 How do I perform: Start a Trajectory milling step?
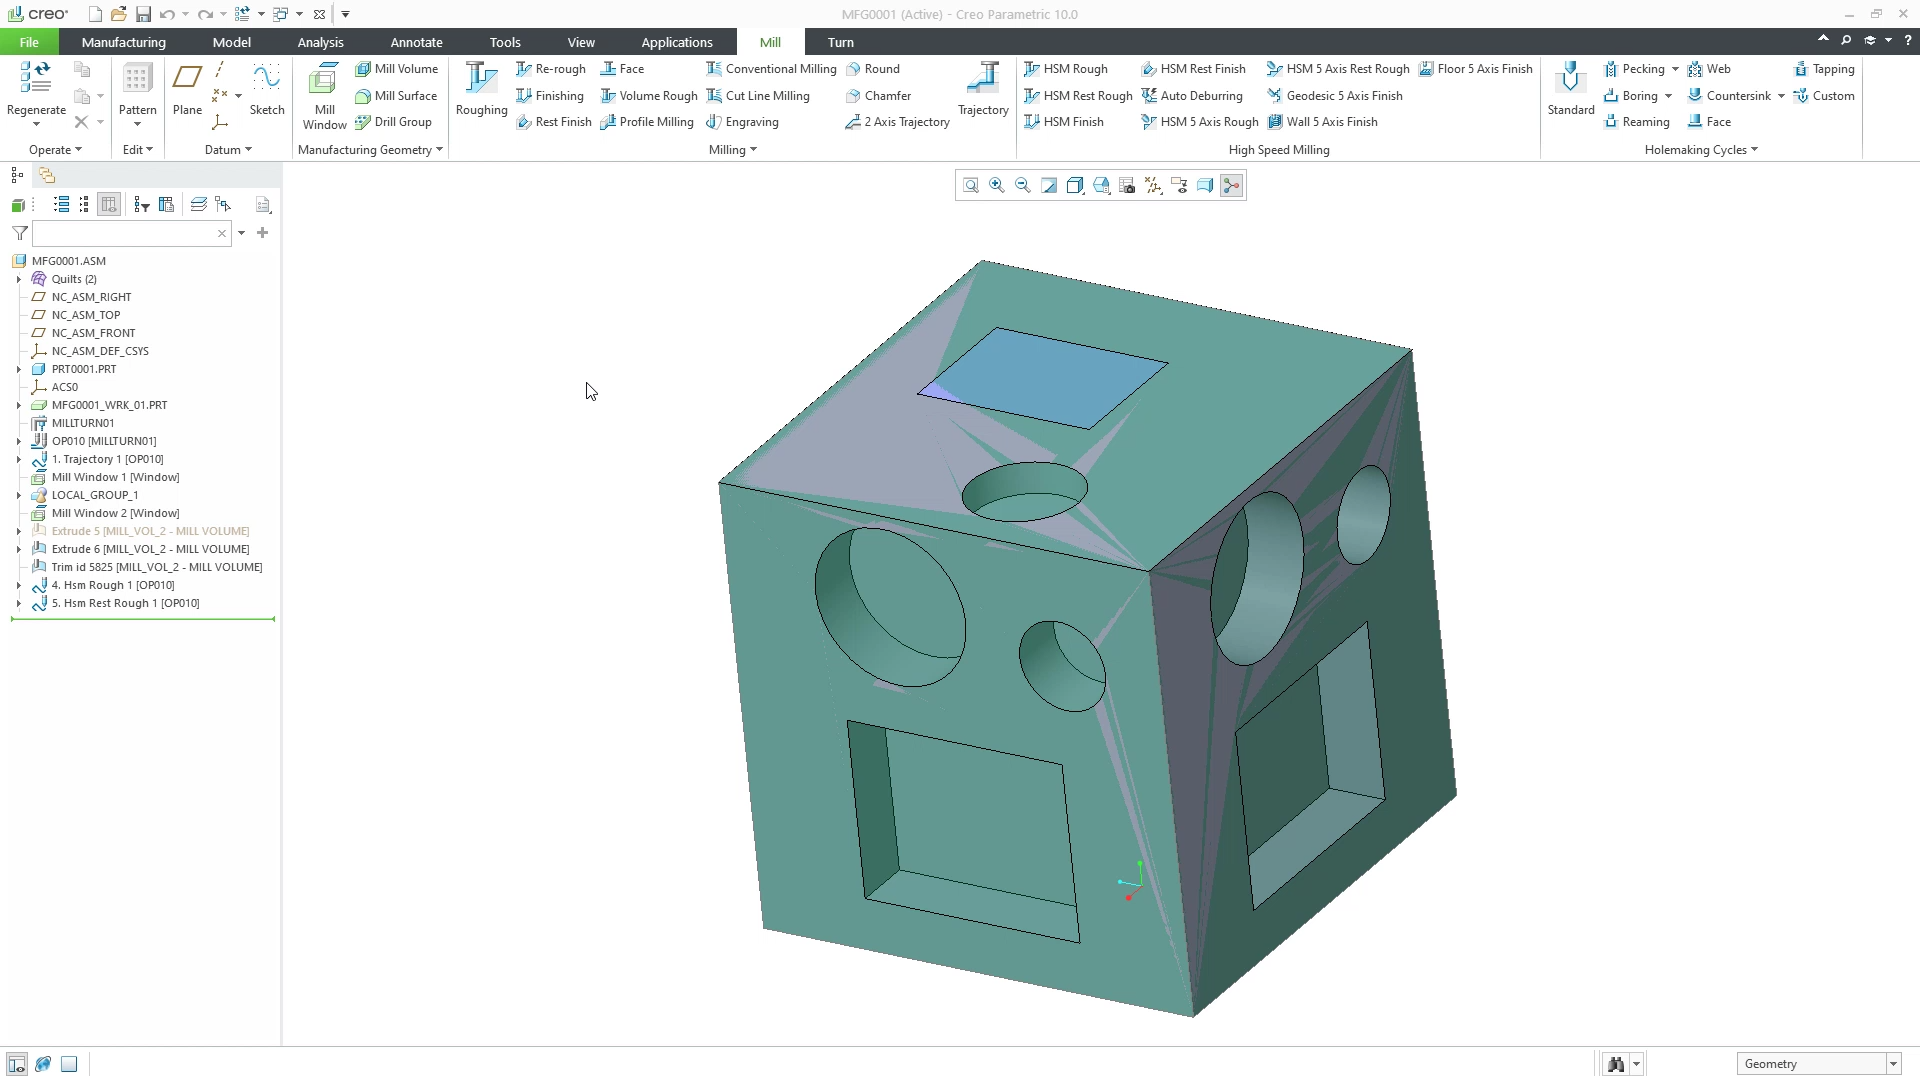click(982, 92)
